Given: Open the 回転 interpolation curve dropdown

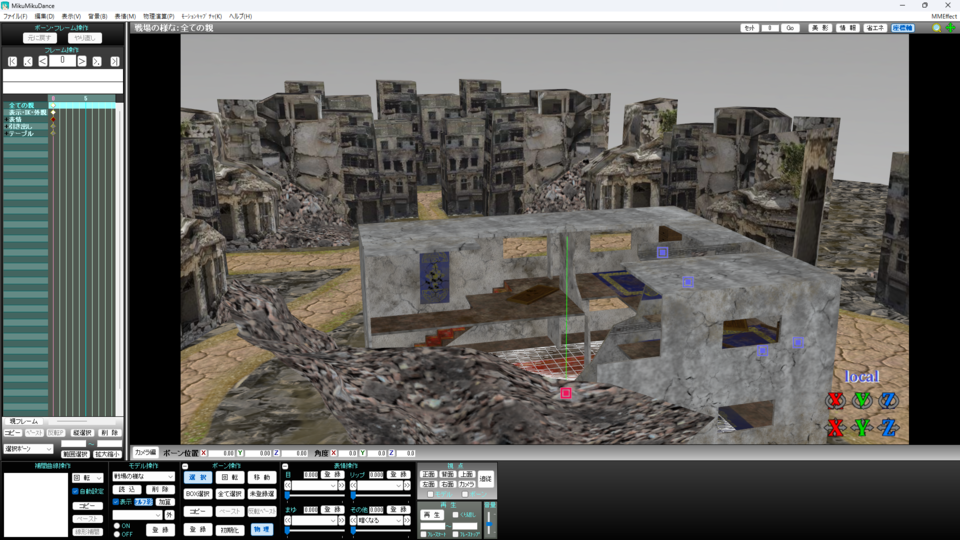Looking at the screenshot, I should tap(88, 478).
